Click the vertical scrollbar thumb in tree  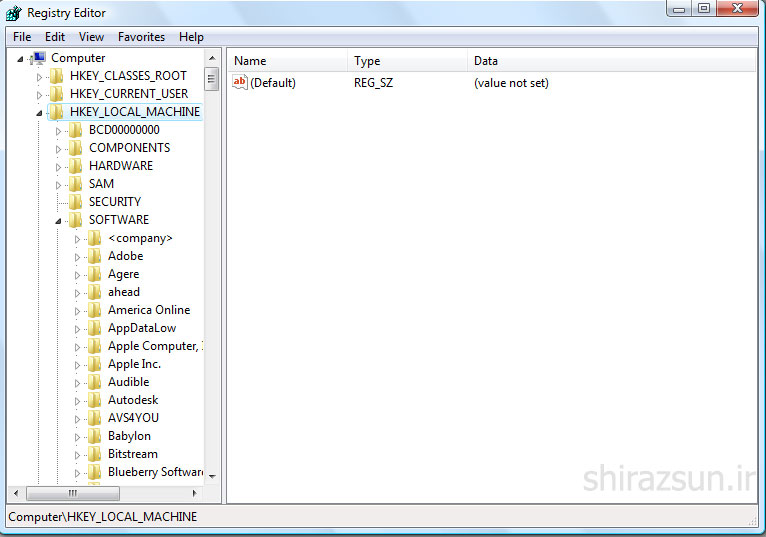coord(212,79)
